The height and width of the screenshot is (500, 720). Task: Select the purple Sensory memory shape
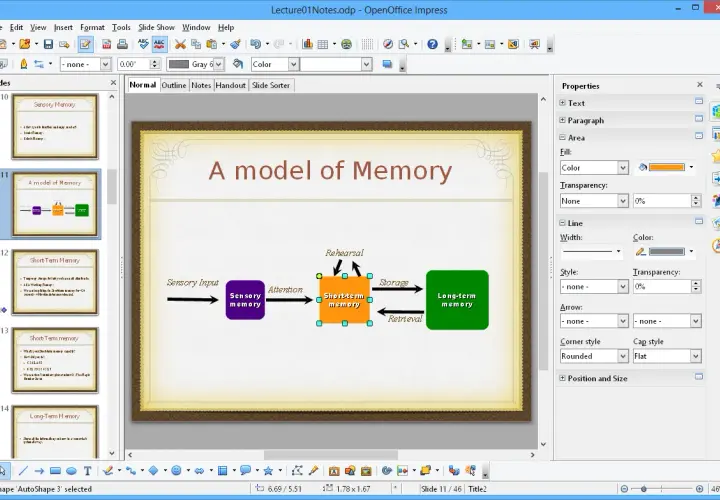(x=245, y=300)
